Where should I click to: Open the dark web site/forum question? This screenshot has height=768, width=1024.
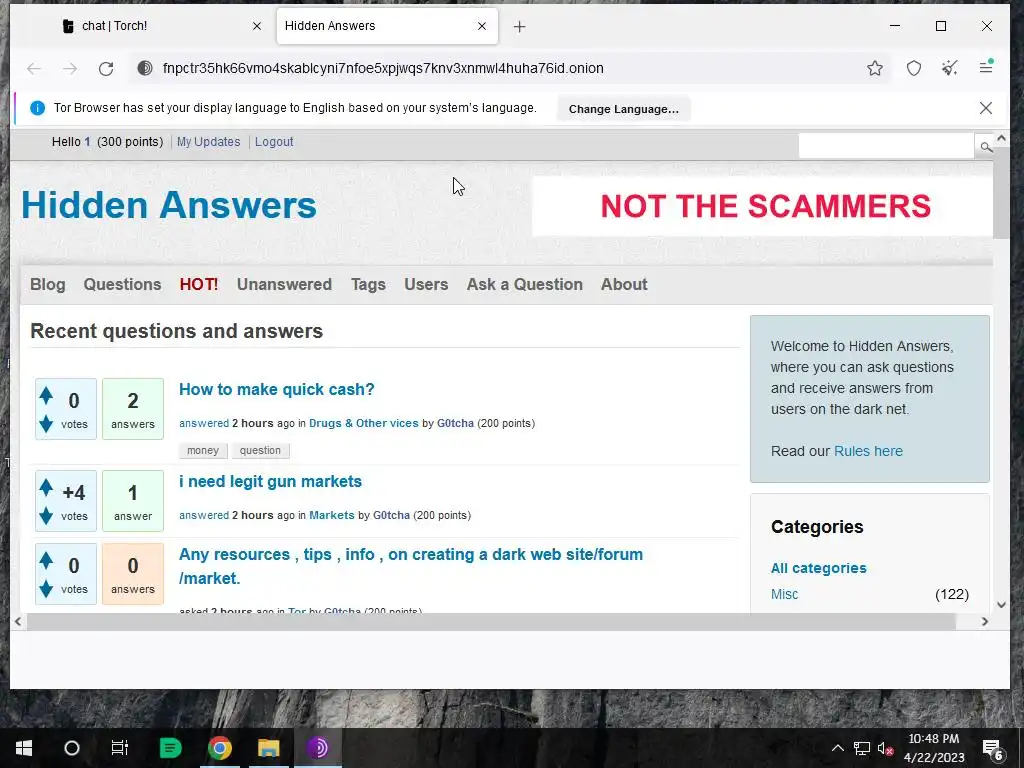pyautogui.click(x=411, y=566)
